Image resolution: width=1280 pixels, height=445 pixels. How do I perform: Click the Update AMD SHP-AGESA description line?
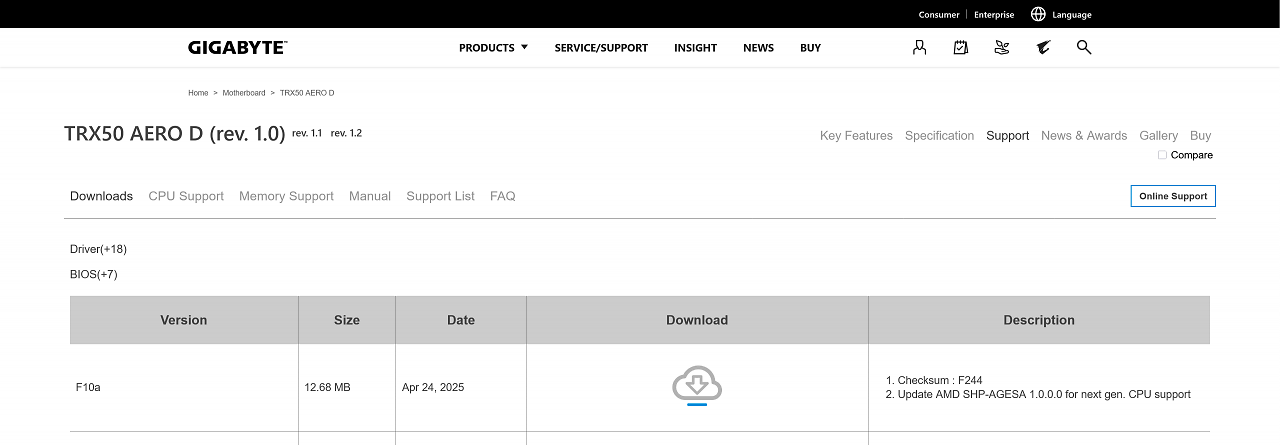[1044, 394]
